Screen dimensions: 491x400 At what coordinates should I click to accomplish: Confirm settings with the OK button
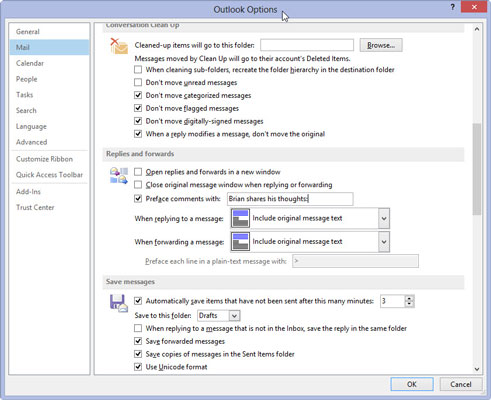[x=412, y=384]
